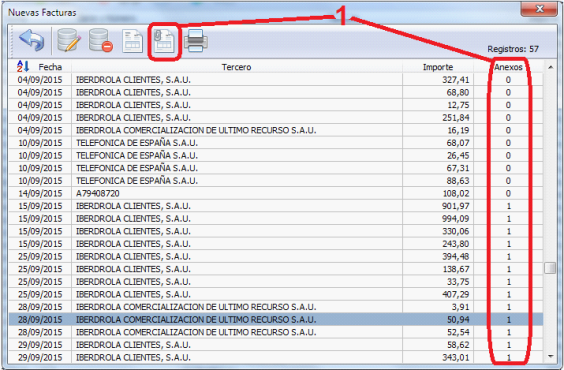Viewport: 564px width, 370px height.
Task: Select the row with importe 68,80
Action: (x=276, y=92)
